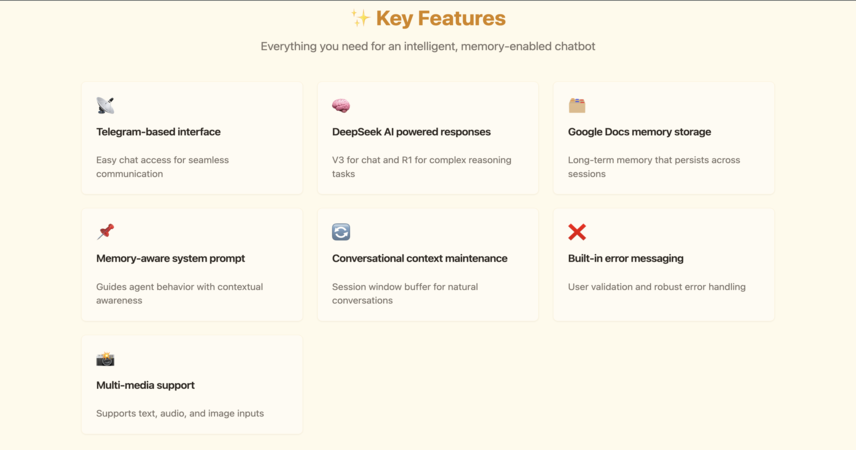Viewport: 856px width, 450px height.
Task: Click the memory-enabled chatbot subtitle text
Action: [427, 46]
